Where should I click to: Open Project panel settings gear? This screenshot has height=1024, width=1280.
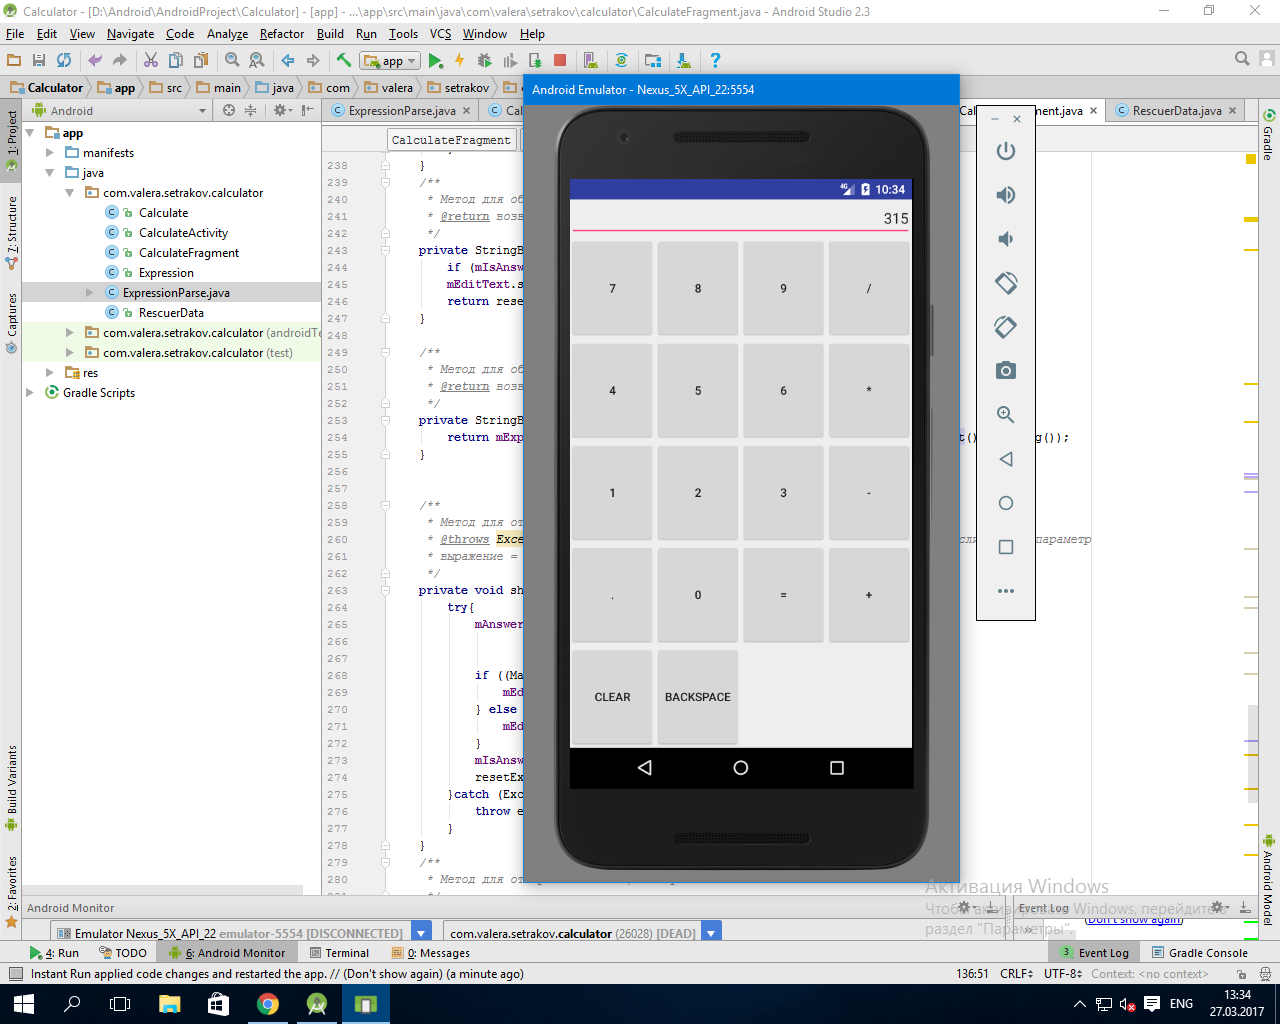pos(282,111)
